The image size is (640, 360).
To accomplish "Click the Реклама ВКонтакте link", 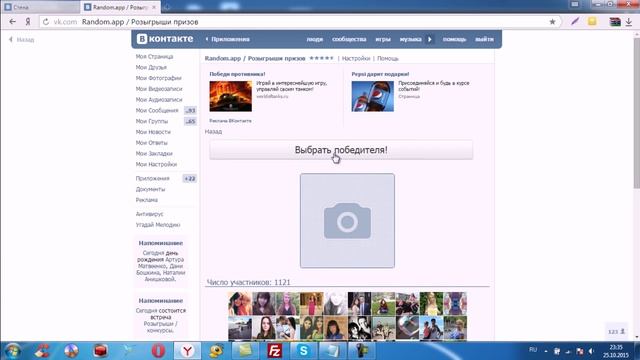I will (x=230, y=121).
